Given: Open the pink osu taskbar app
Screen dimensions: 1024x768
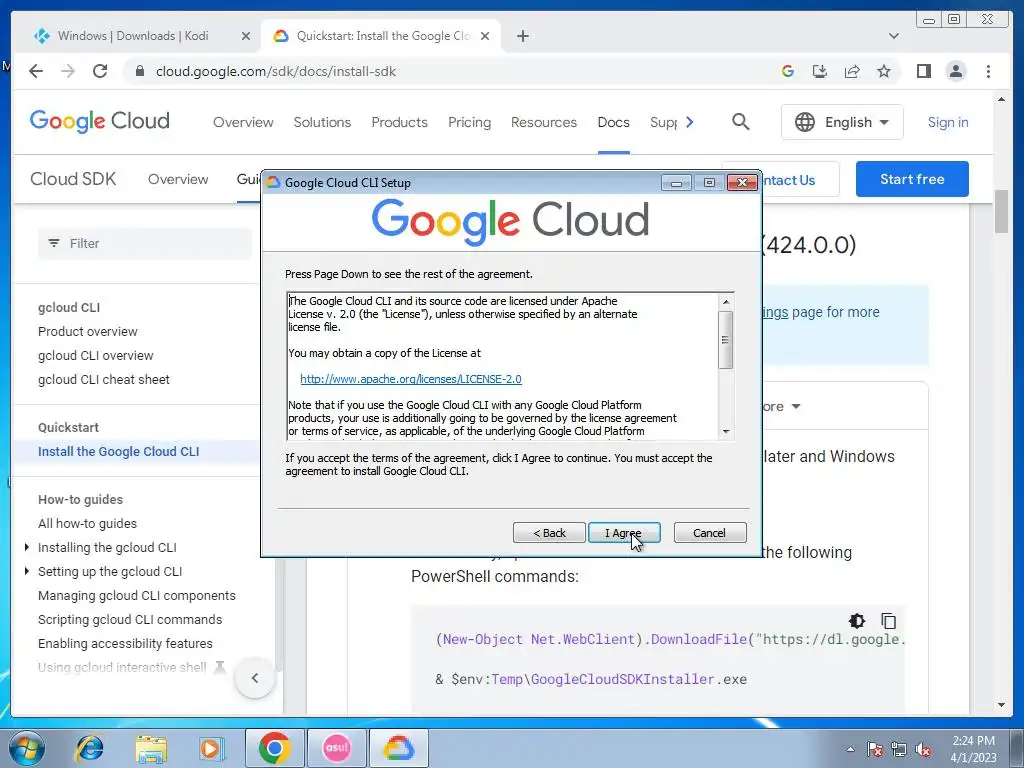Looking at the screenshot, I should [x=337, y=748].
